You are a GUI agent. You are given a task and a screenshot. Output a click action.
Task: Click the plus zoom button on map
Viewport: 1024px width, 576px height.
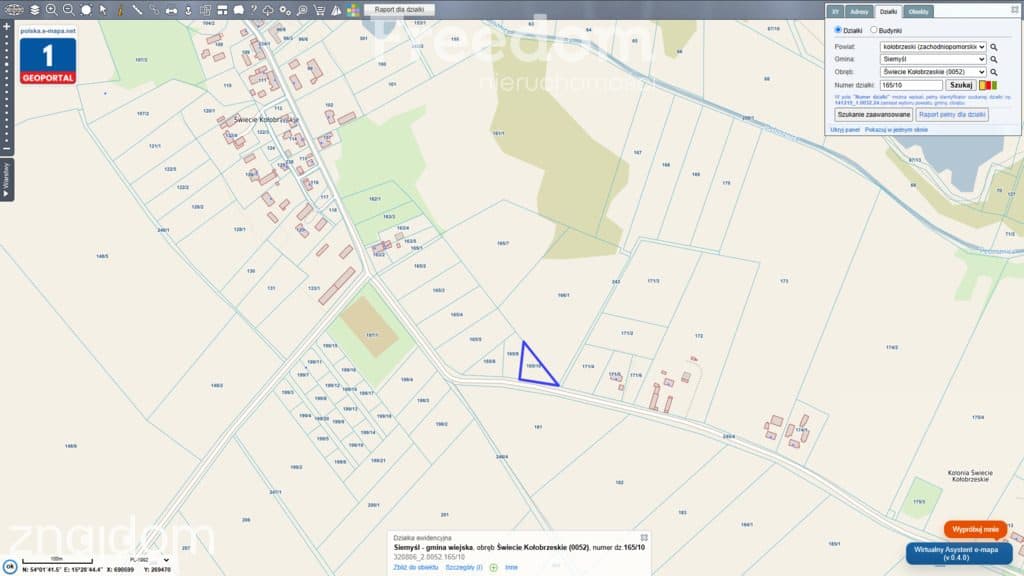pyautogui.click(x=7, y=26)
